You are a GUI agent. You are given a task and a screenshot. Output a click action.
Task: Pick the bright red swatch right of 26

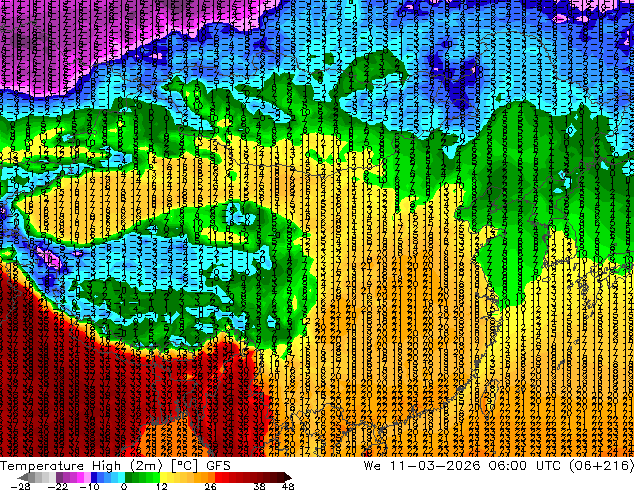click(x=218, y=477)
